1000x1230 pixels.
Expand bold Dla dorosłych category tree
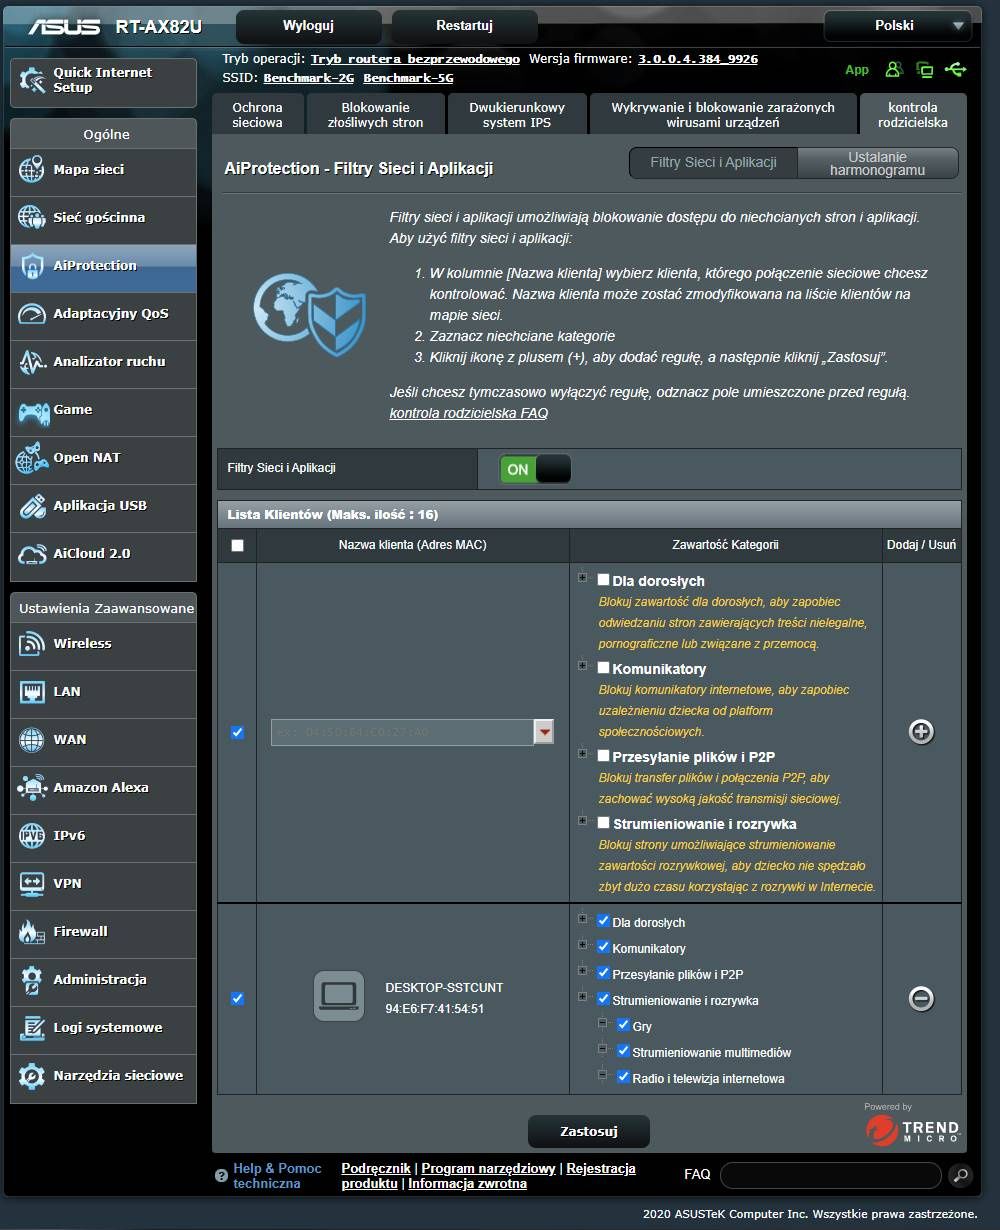pyautogui.click(x=582, y=577)
